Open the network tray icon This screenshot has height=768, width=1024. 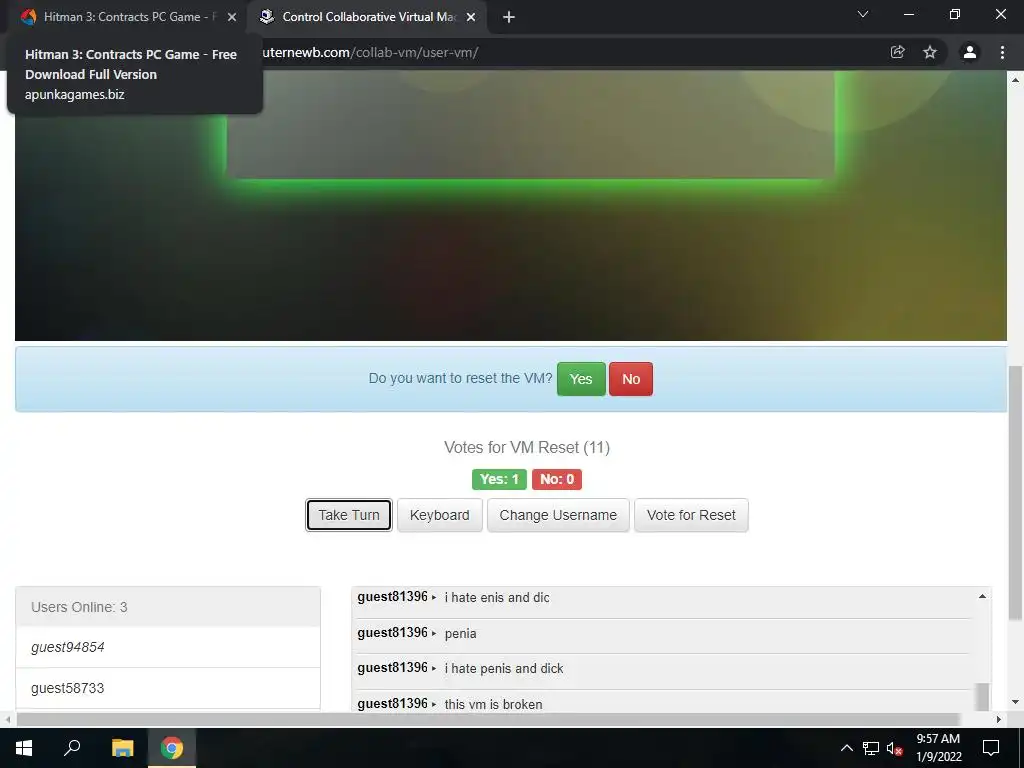(x=871, y=748)
